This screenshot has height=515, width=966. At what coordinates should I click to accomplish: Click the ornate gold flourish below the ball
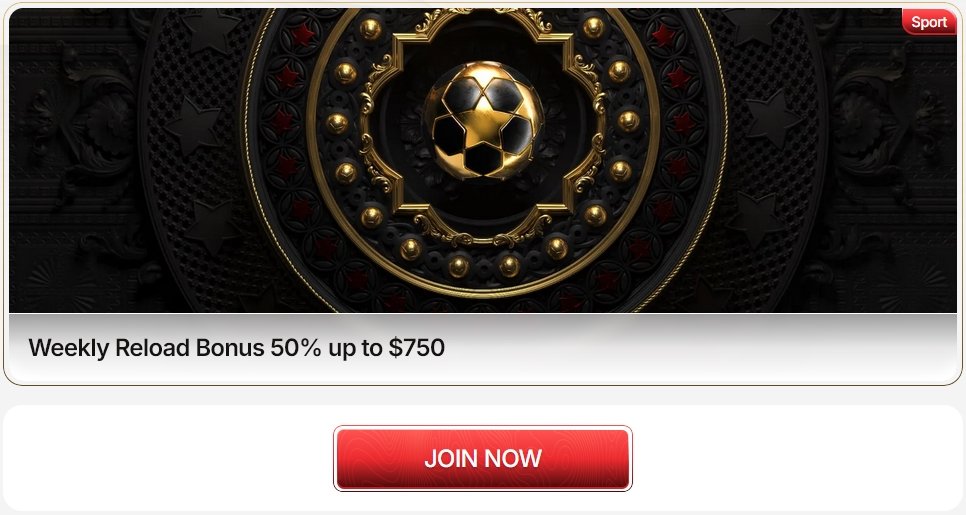(x=483, y=229)
